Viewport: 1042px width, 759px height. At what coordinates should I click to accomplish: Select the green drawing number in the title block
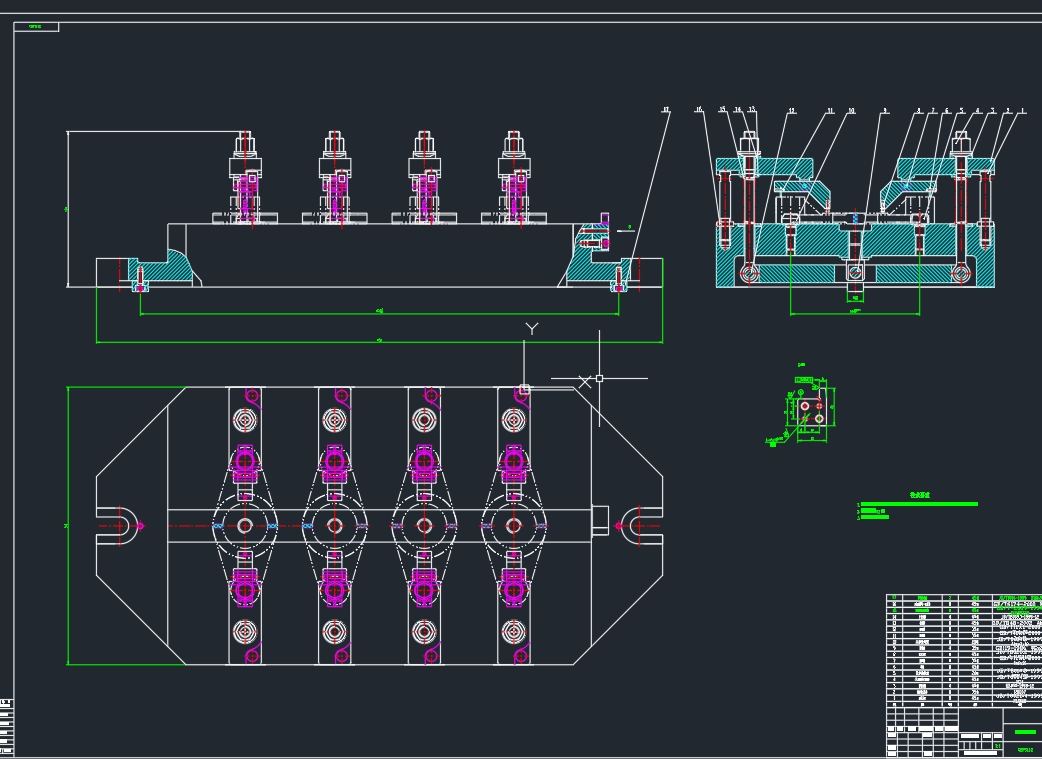click(1025, 750)
